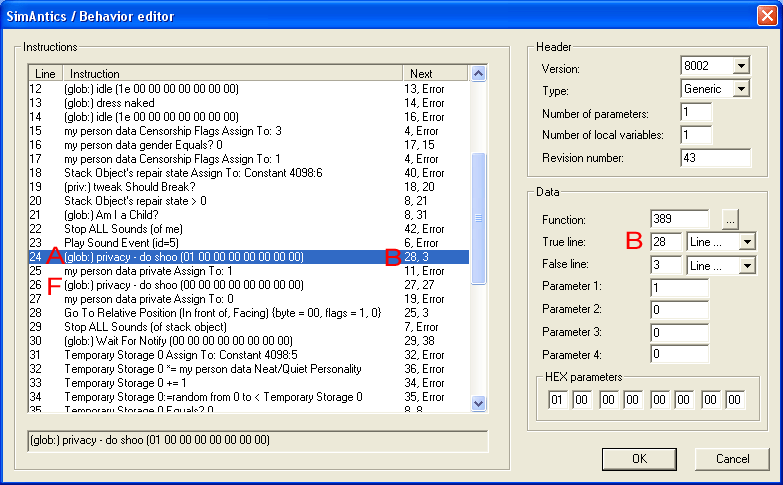Select line 19 'tweak Should Break?' row
The width and height of the screenshot is (783, 485).
(x=249, y=187)
